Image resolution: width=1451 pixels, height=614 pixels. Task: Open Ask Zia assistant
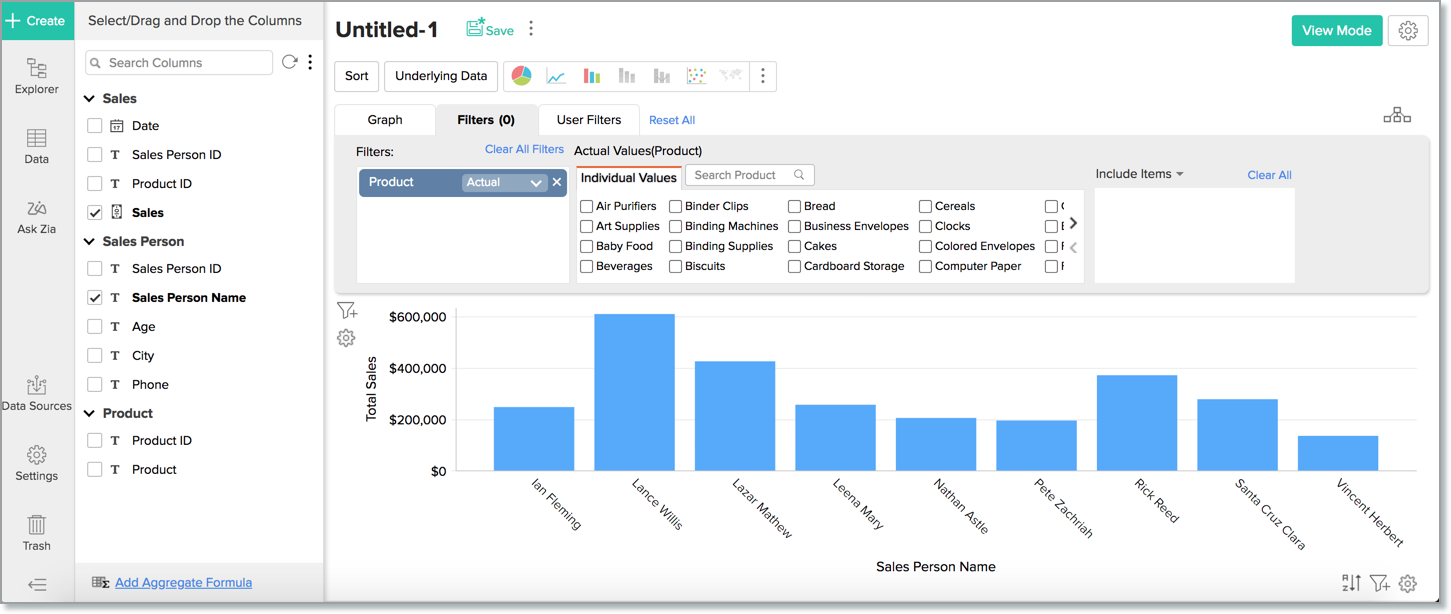pyautogui.click(x=37, y=216)
